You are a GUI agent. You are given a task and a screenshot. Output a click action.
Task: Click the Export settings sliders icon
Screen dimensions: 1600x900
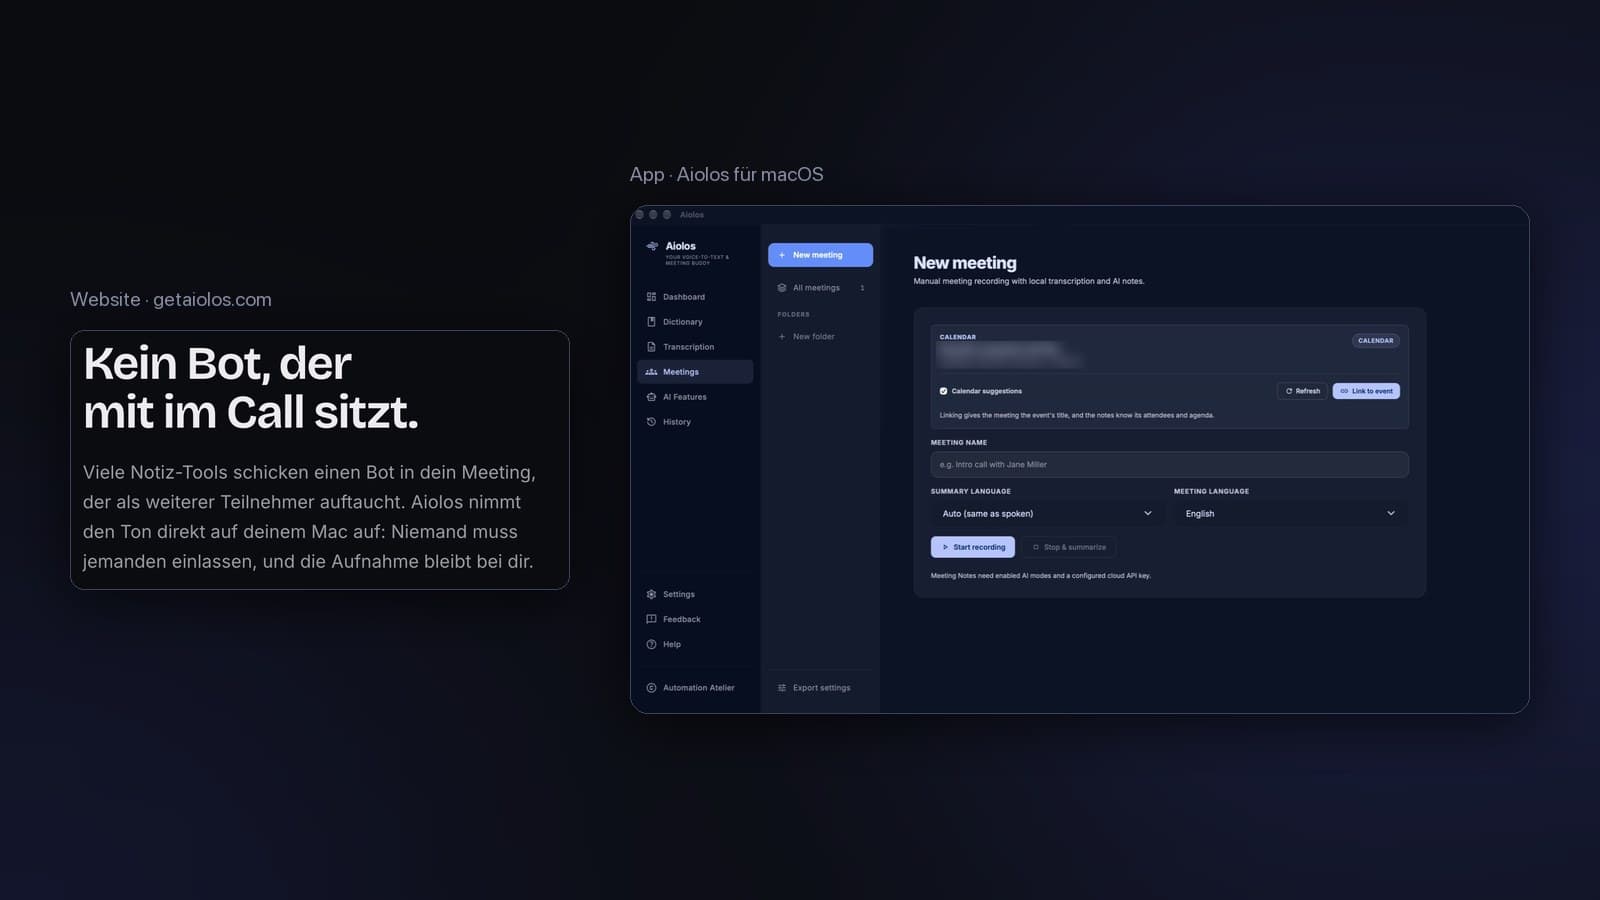pyautogui.click(x=782, y=688)
